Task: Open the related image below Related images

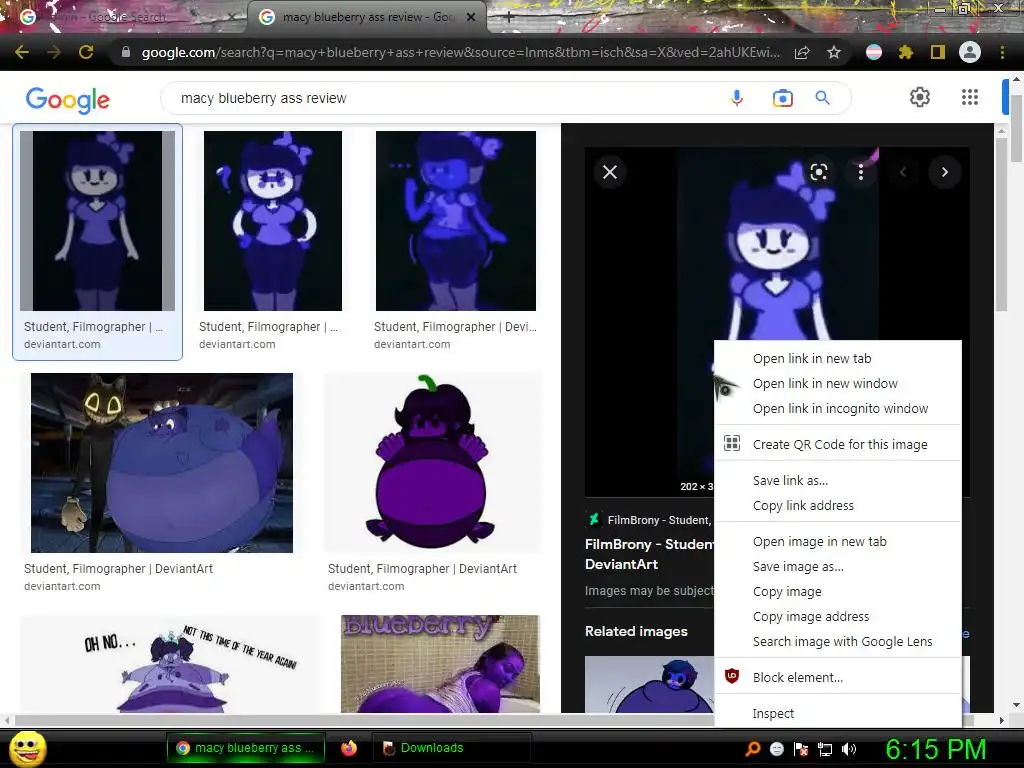Action: [x=649, y=684]
